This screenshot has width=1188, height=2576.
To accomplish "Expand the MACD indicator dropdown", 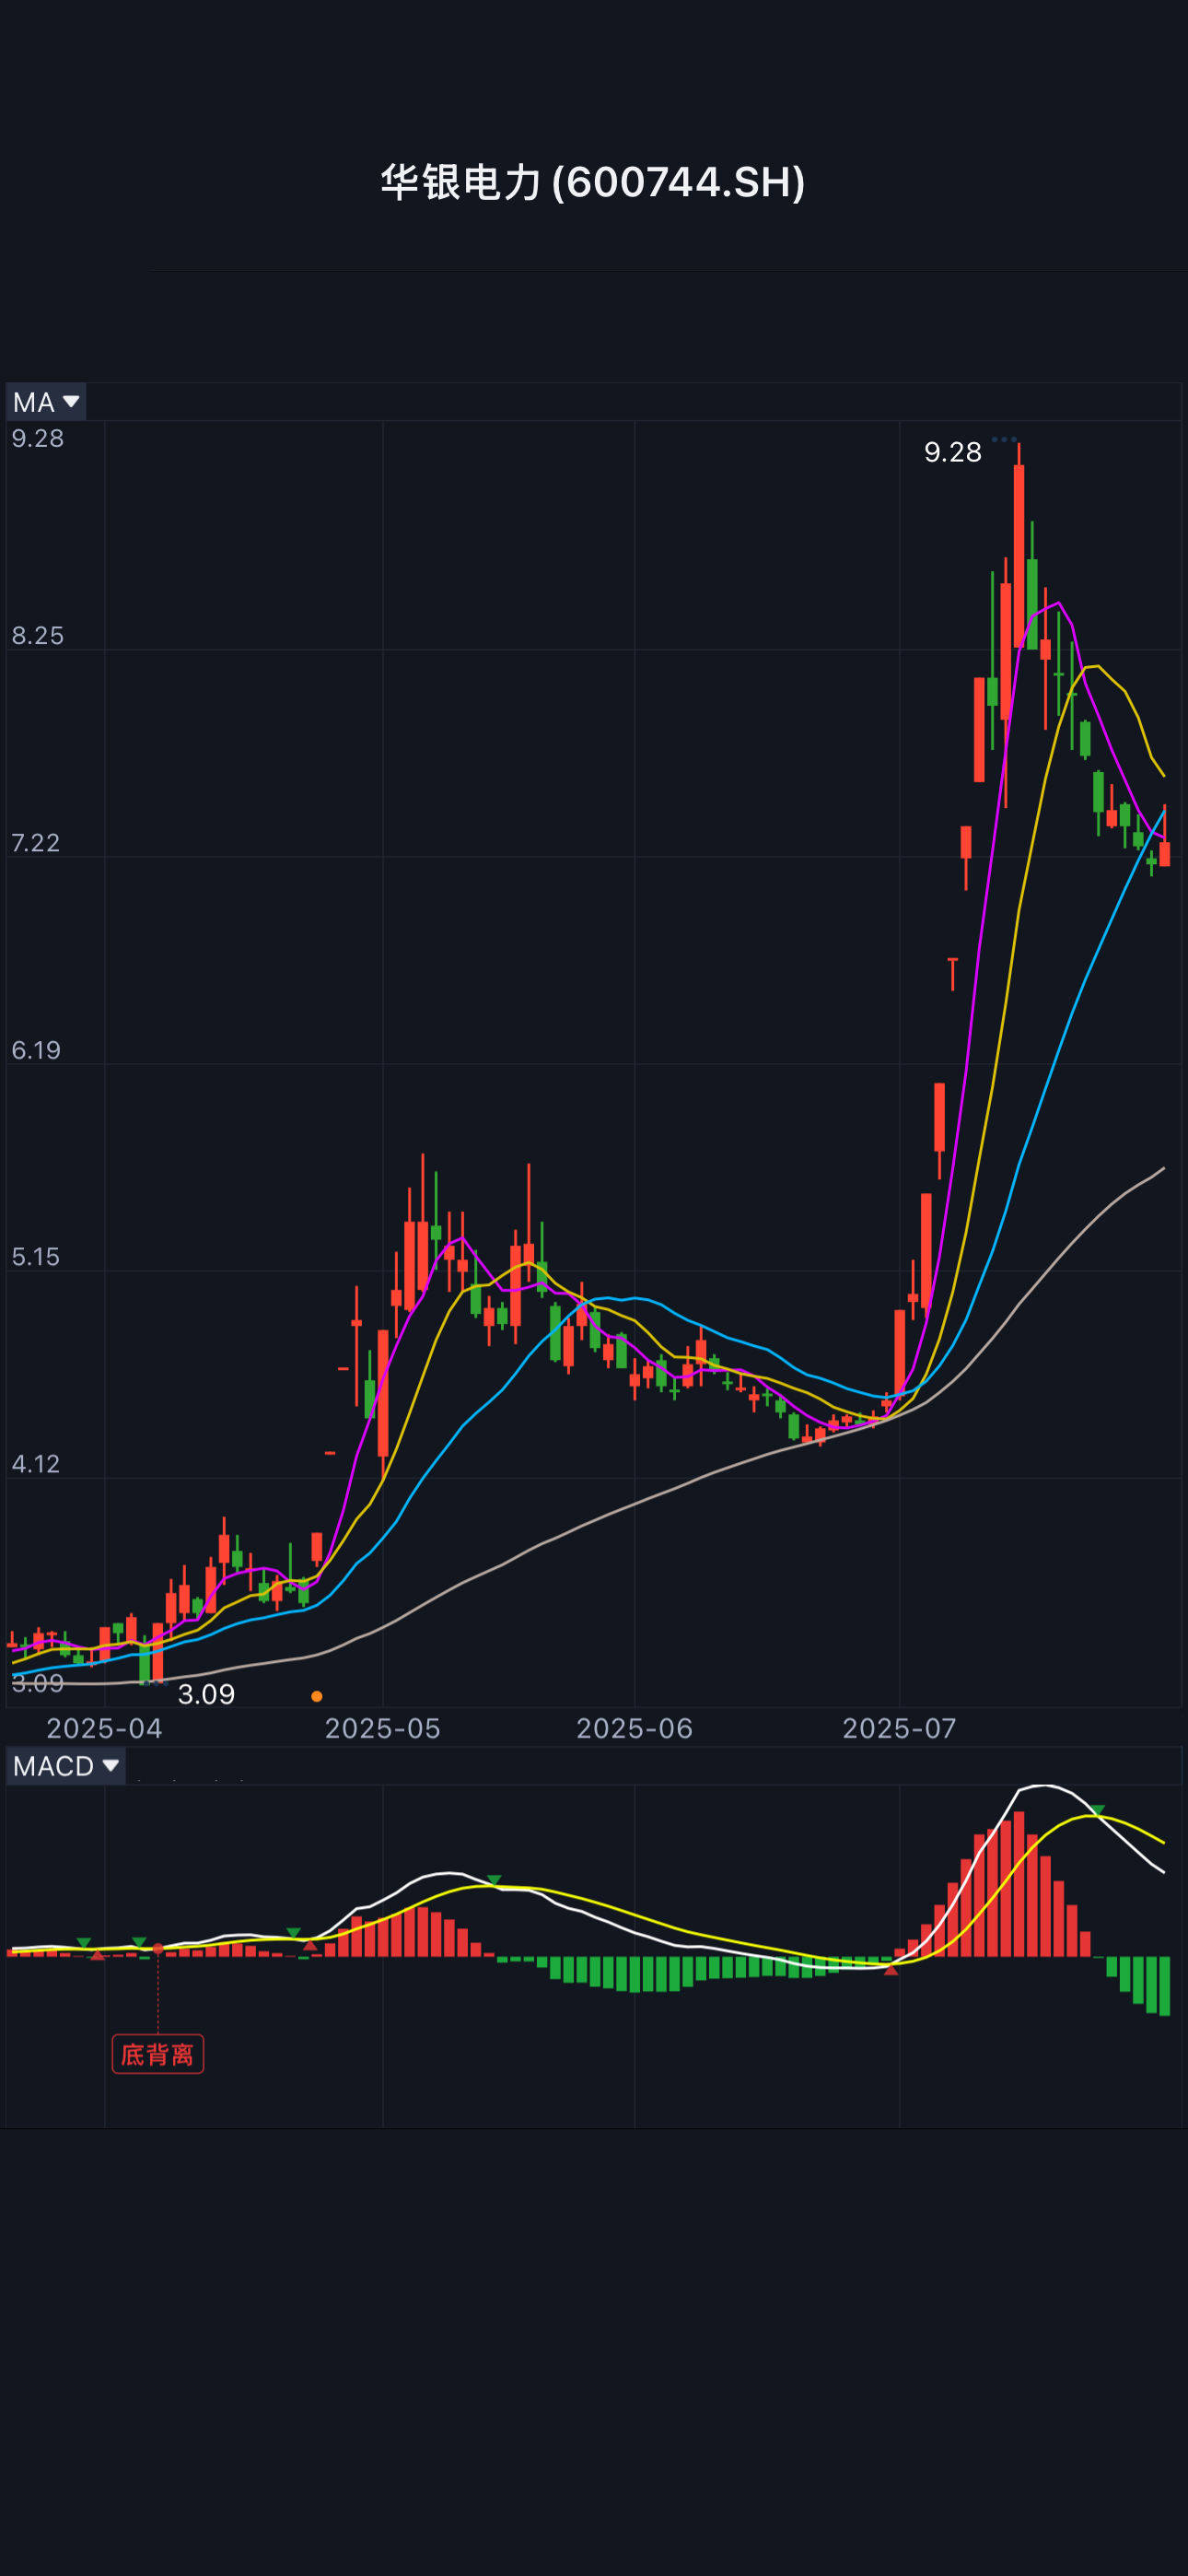I will pyautogui.click(x=66, y=1766).
